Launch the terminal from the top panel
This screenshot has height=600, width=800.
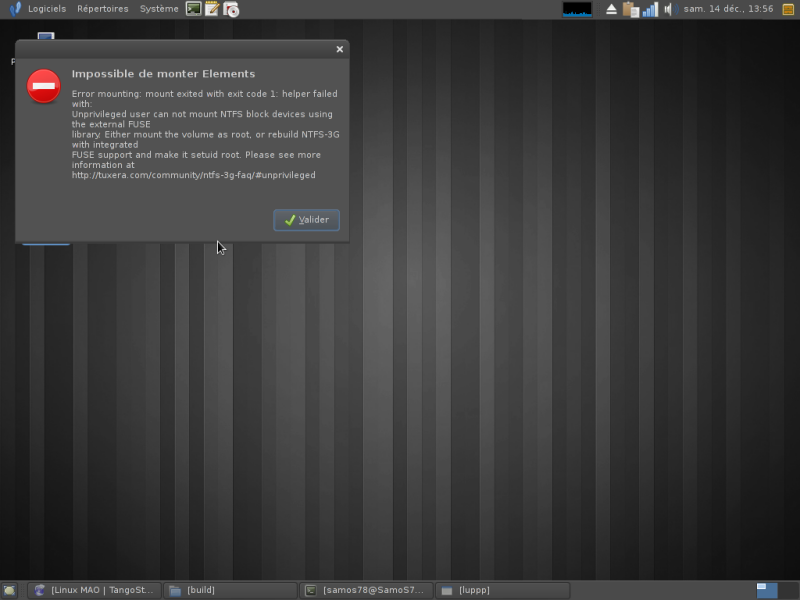(x=193, y=9)
